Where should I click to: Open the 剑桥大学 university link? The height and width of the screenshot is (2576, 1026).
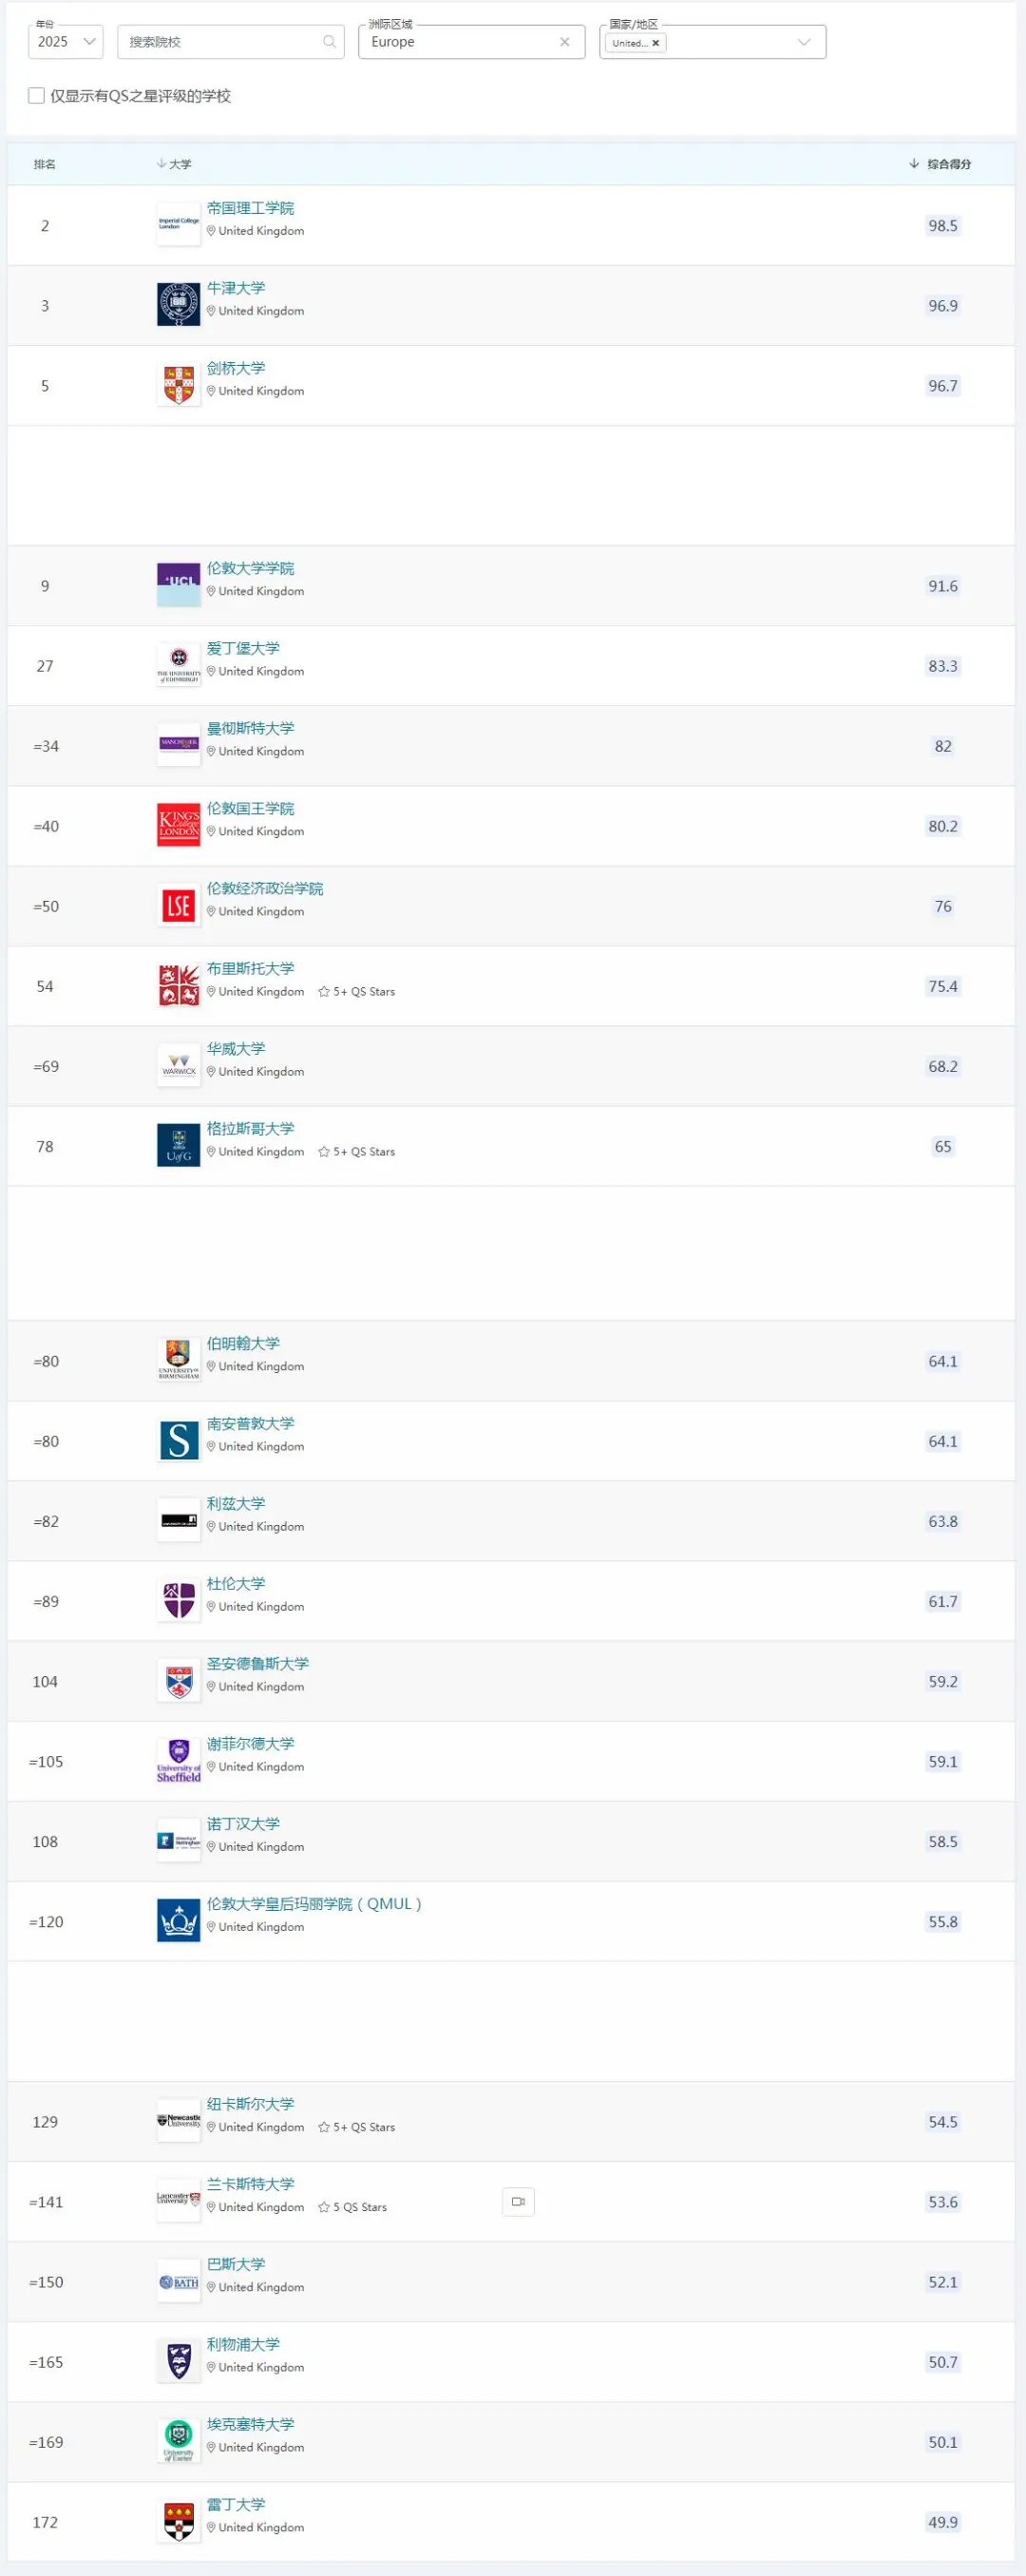(x=236, y=368)
